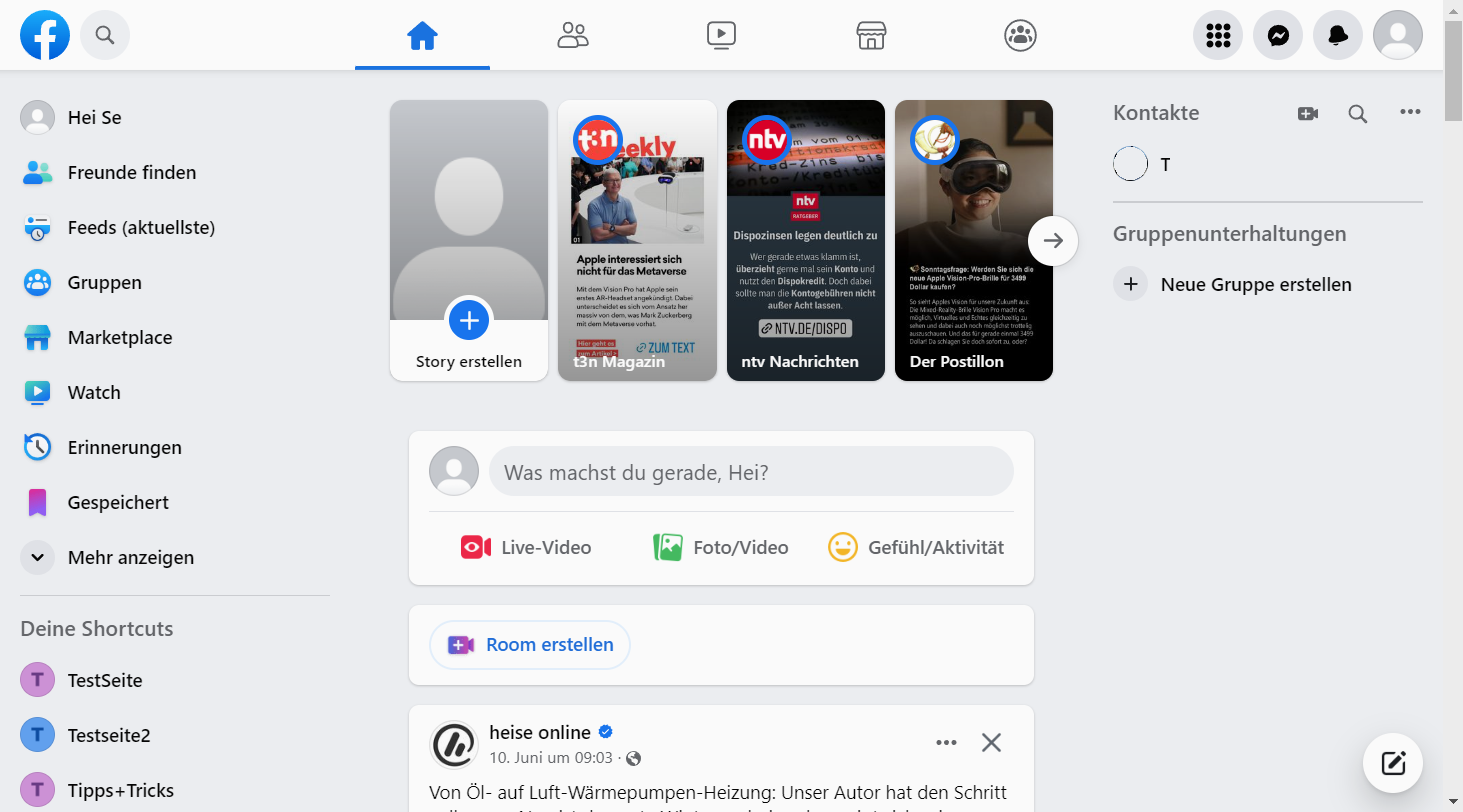
Task: Open the Marketplace tab
Action: coord(872,36)
